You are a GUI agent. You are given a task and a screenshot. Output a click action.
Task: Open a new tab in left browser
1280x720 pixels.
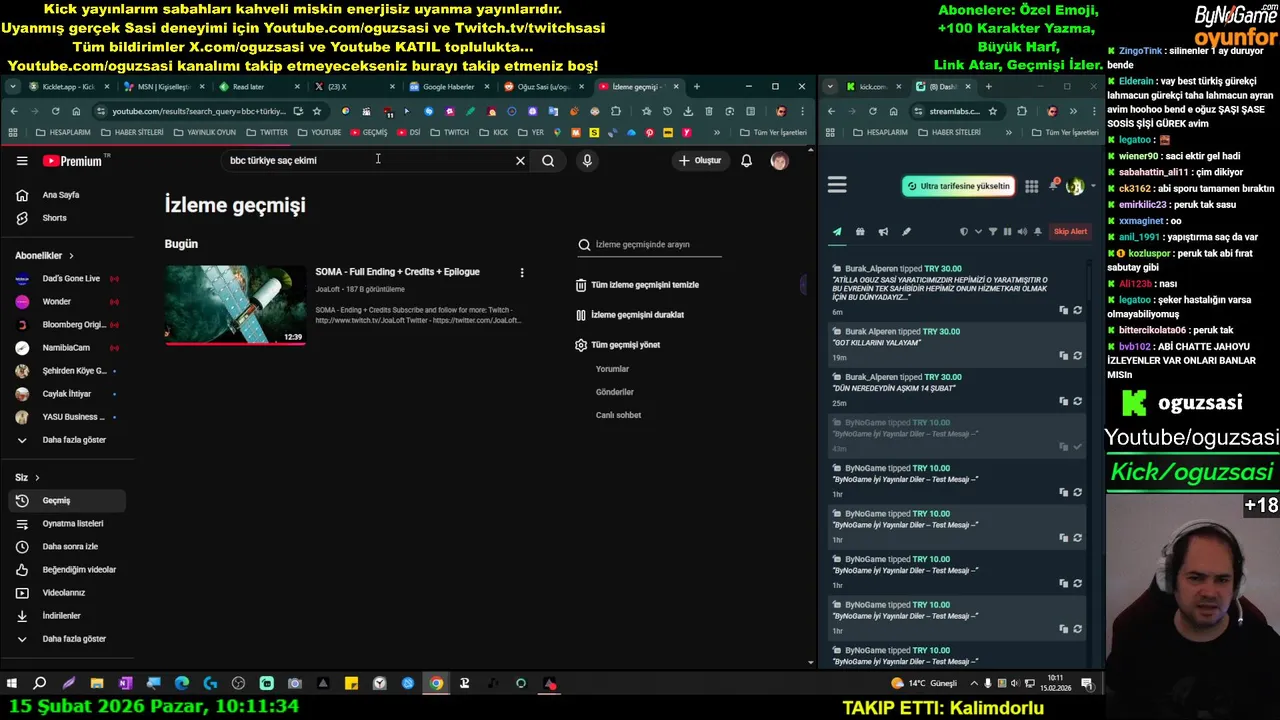(697, 87)
